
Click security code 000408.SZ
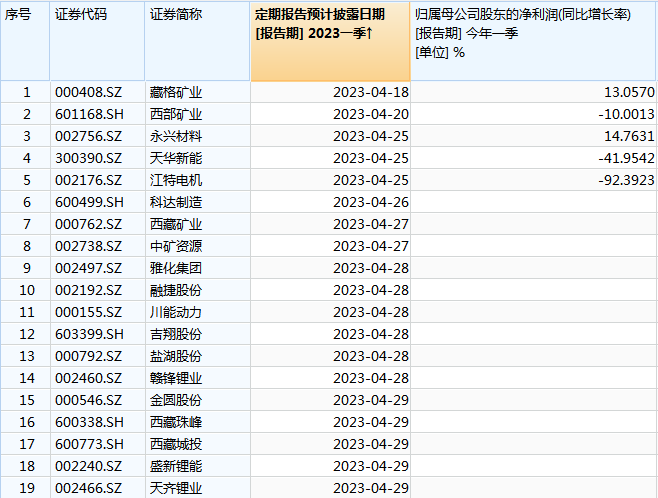pos(89,92)
